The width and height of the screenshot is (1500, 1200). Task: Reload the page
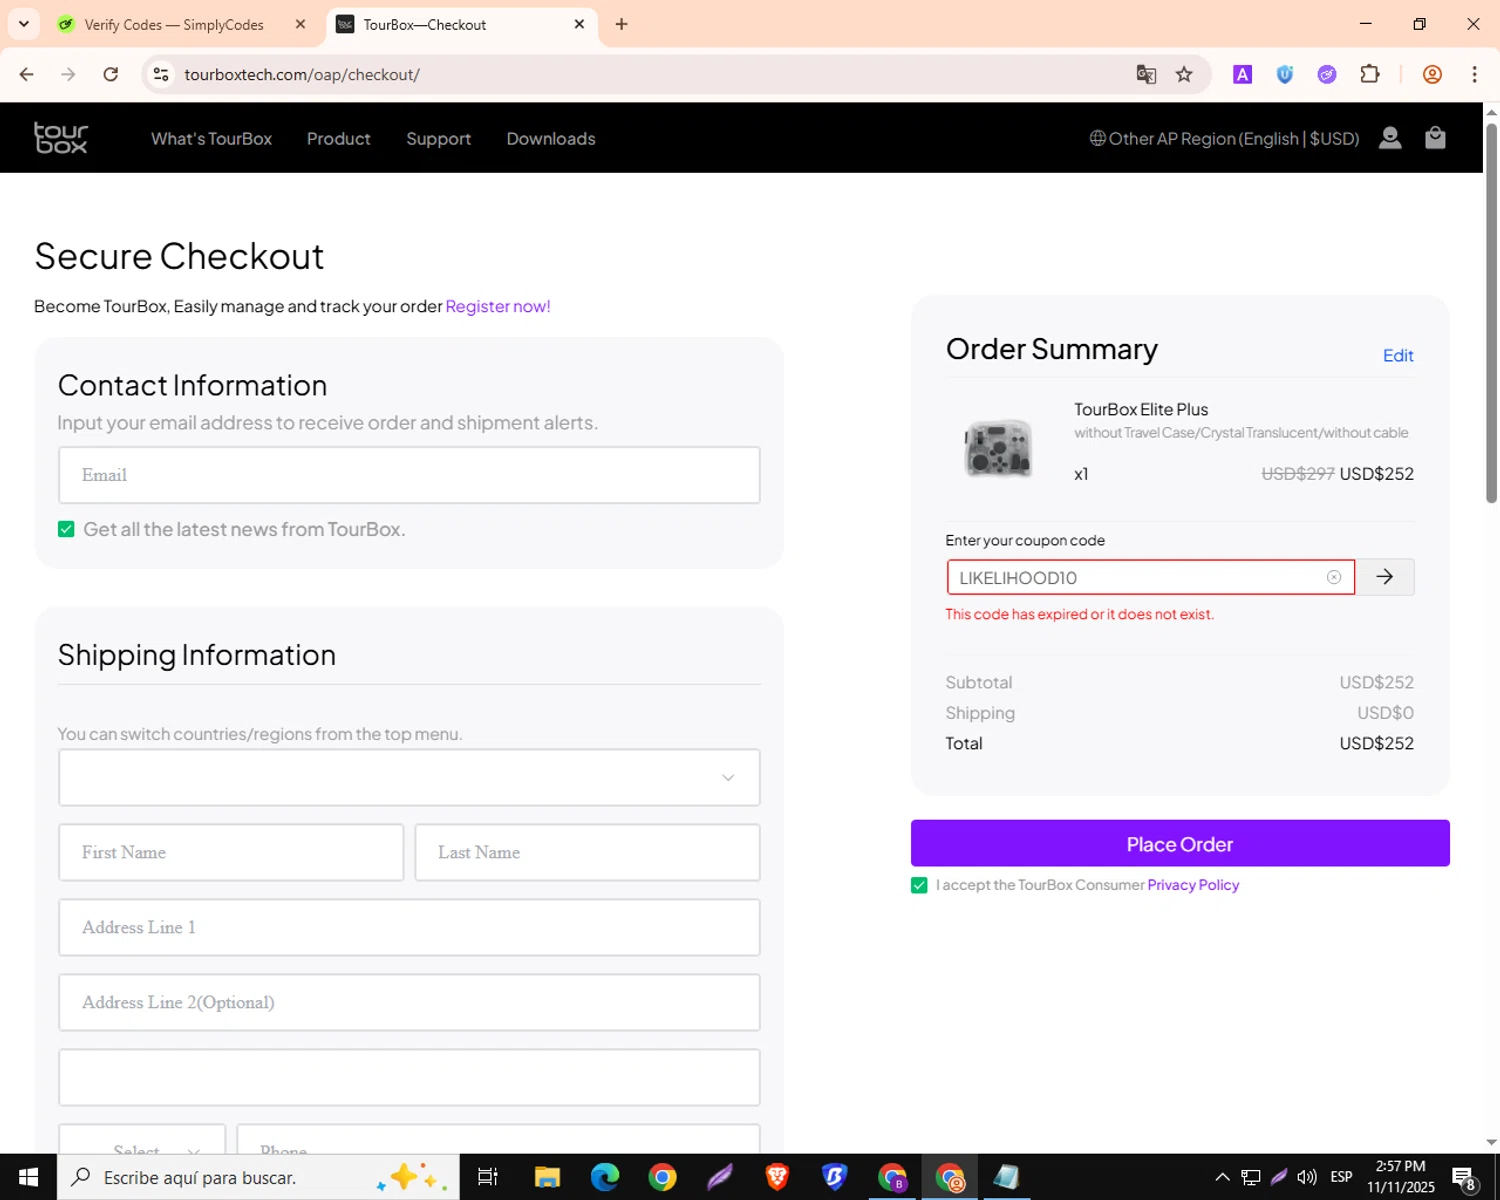[x=111, y=74]
